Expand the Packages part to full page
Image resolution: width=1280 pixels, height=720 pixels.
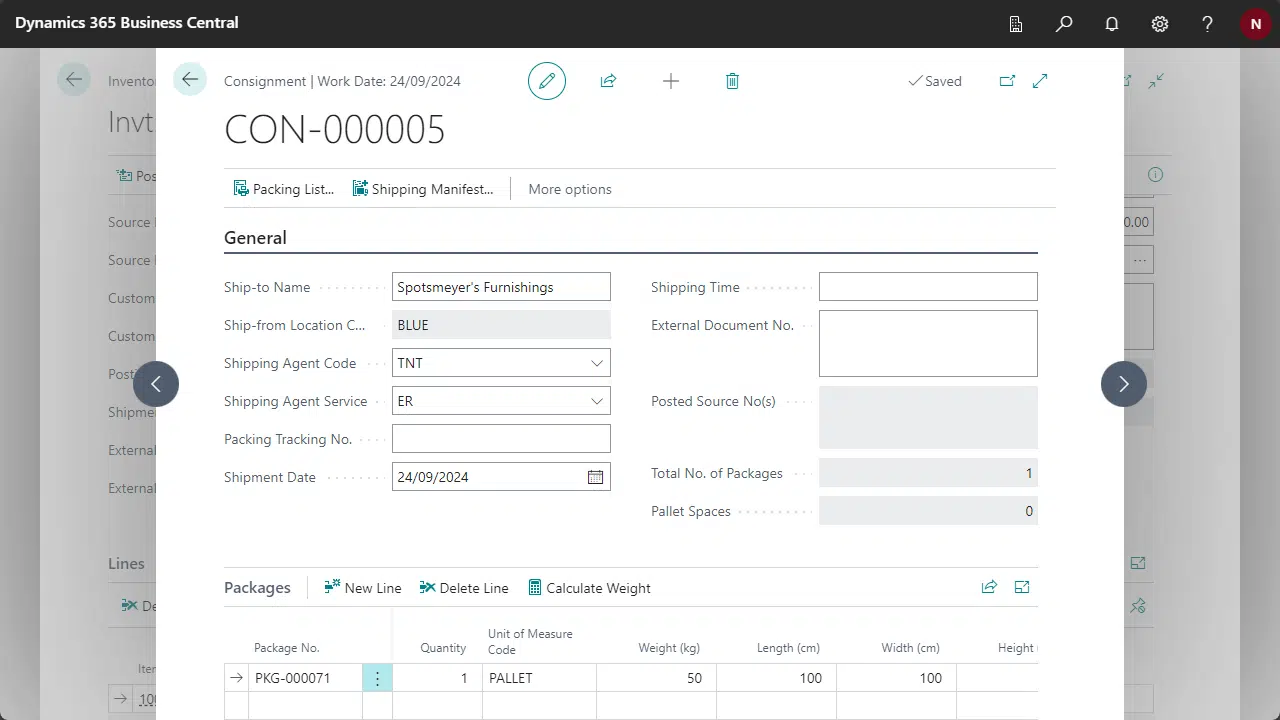[x=1022, y=587]
